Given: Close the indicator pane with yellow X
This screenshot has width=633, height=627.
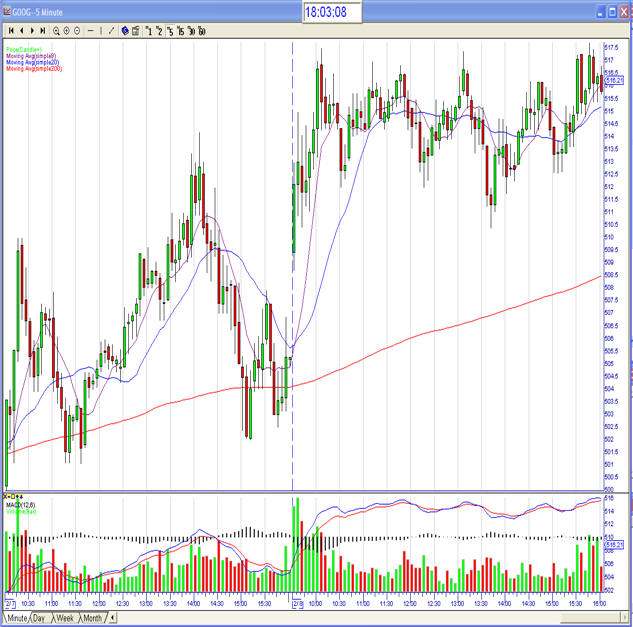Looking at the screenshot, I should point(5,497).
